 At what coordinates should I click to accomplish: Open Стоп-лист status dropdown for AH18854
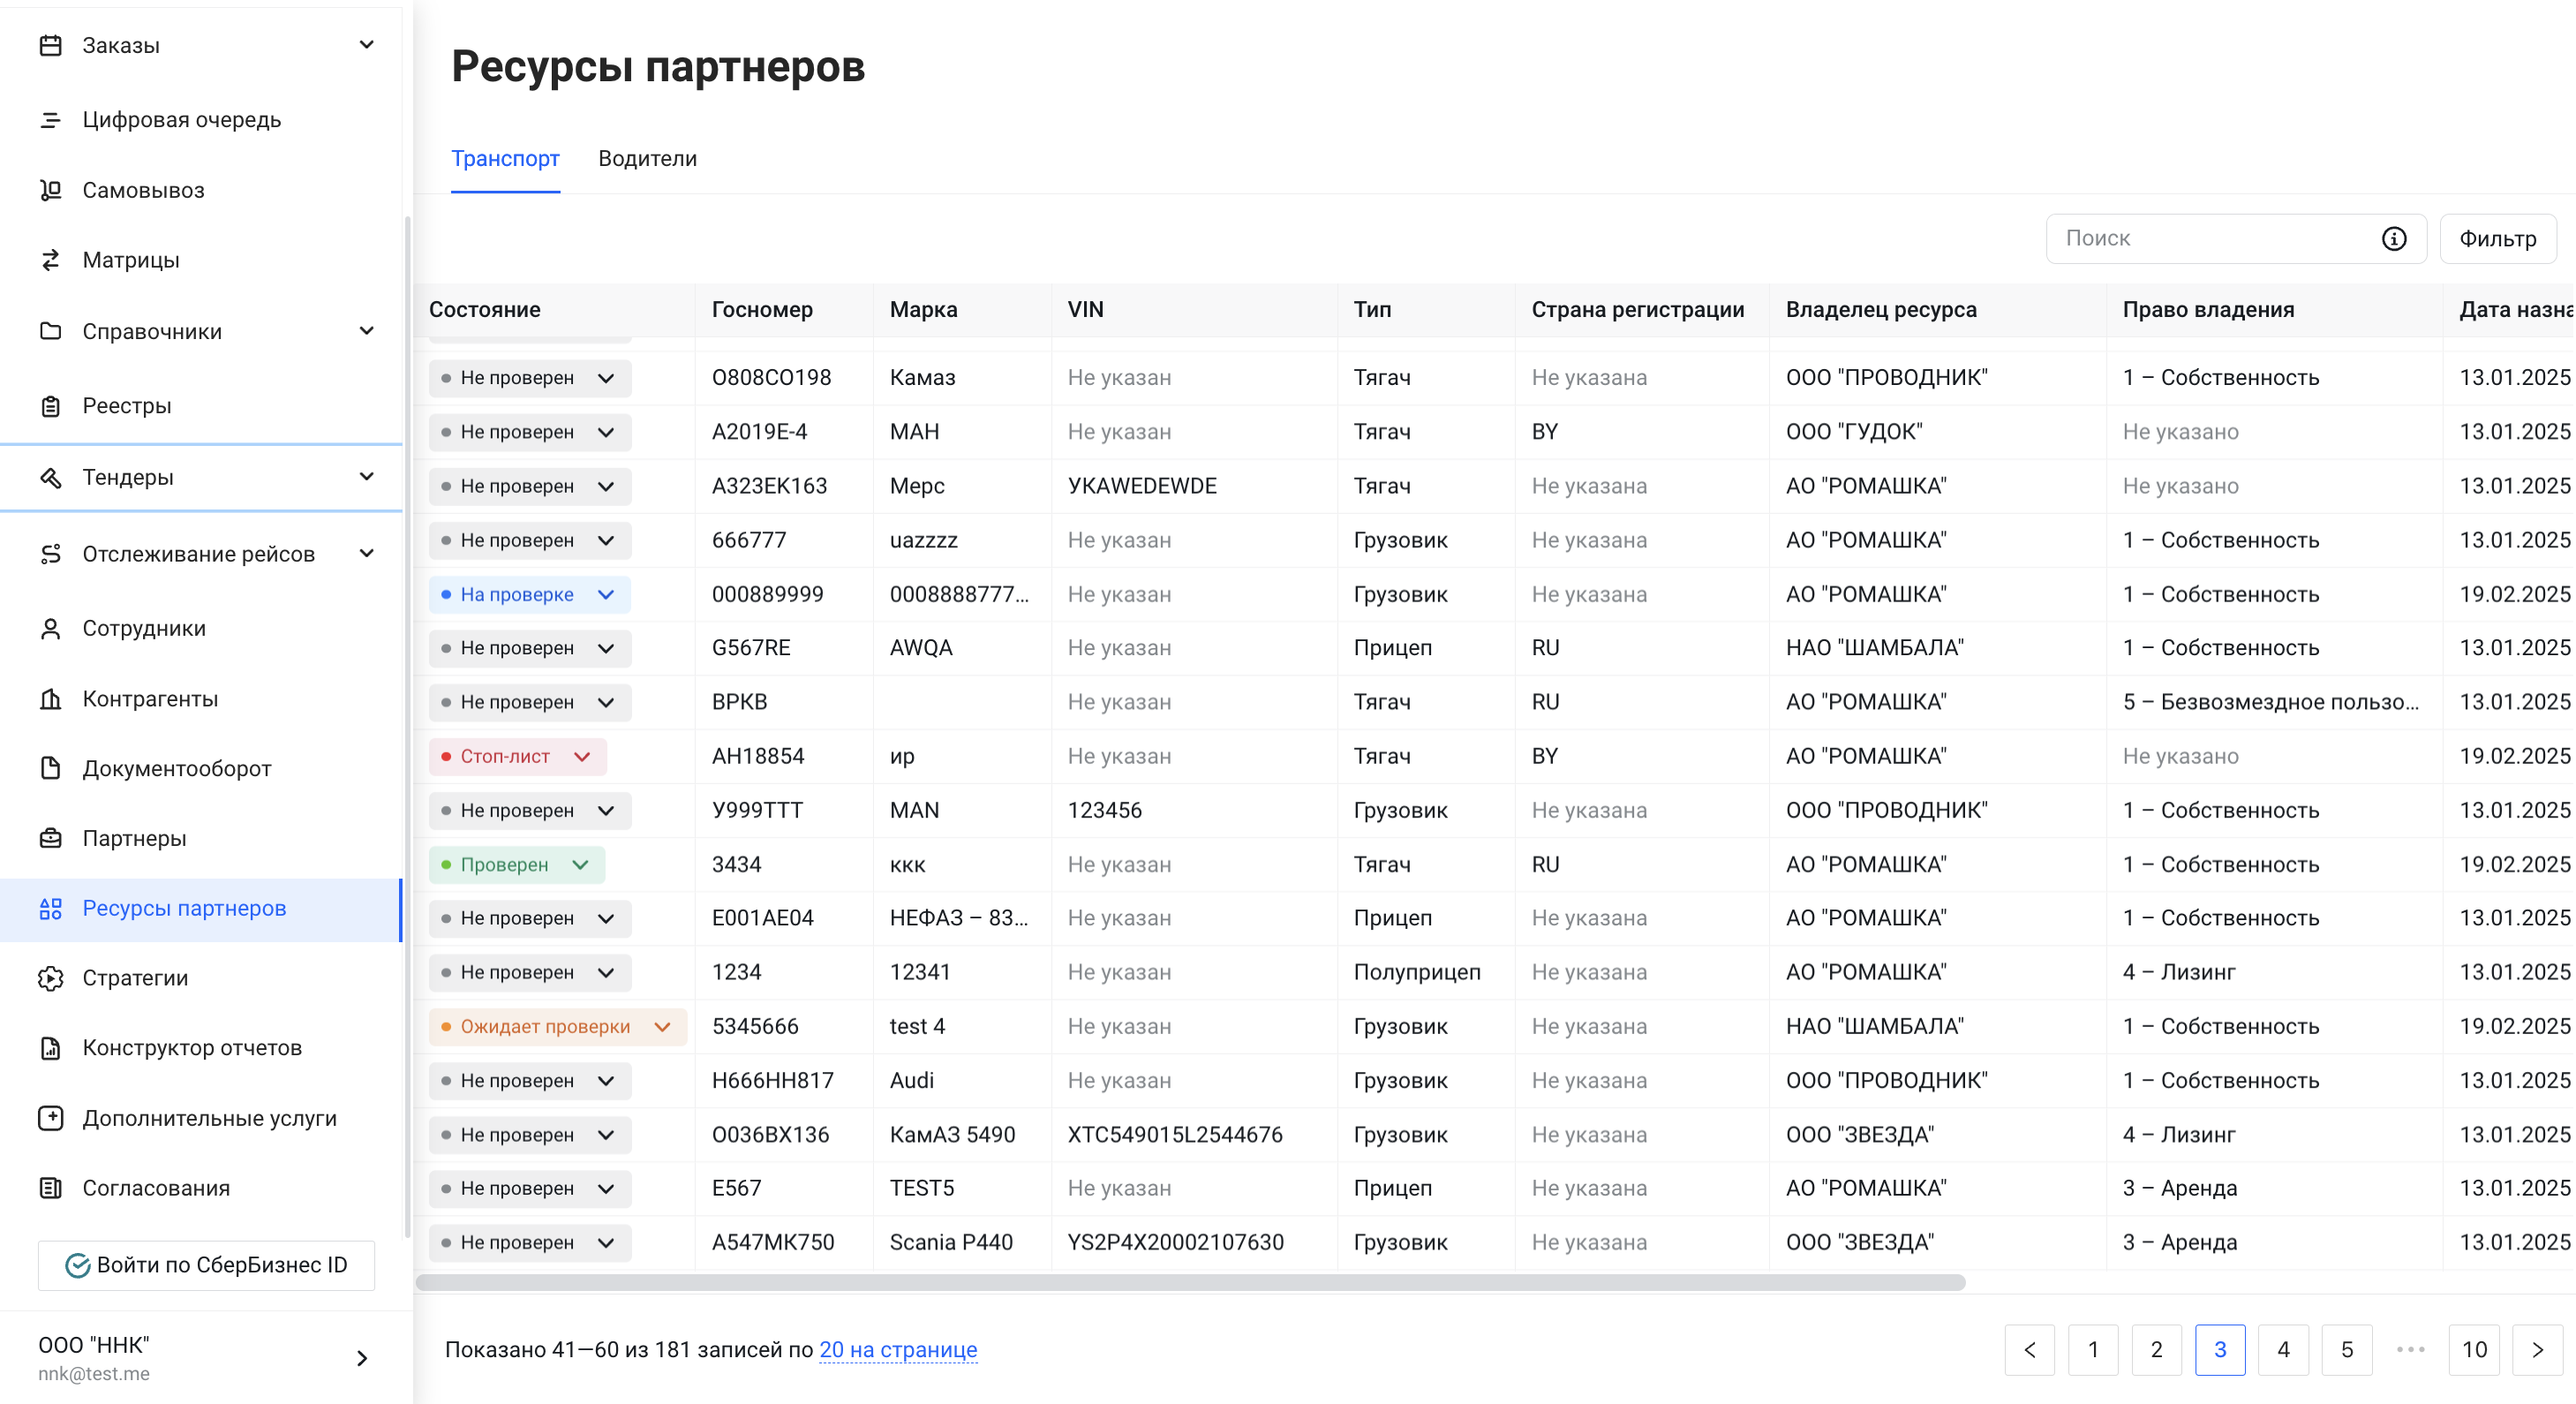click(x=582, y=757)
